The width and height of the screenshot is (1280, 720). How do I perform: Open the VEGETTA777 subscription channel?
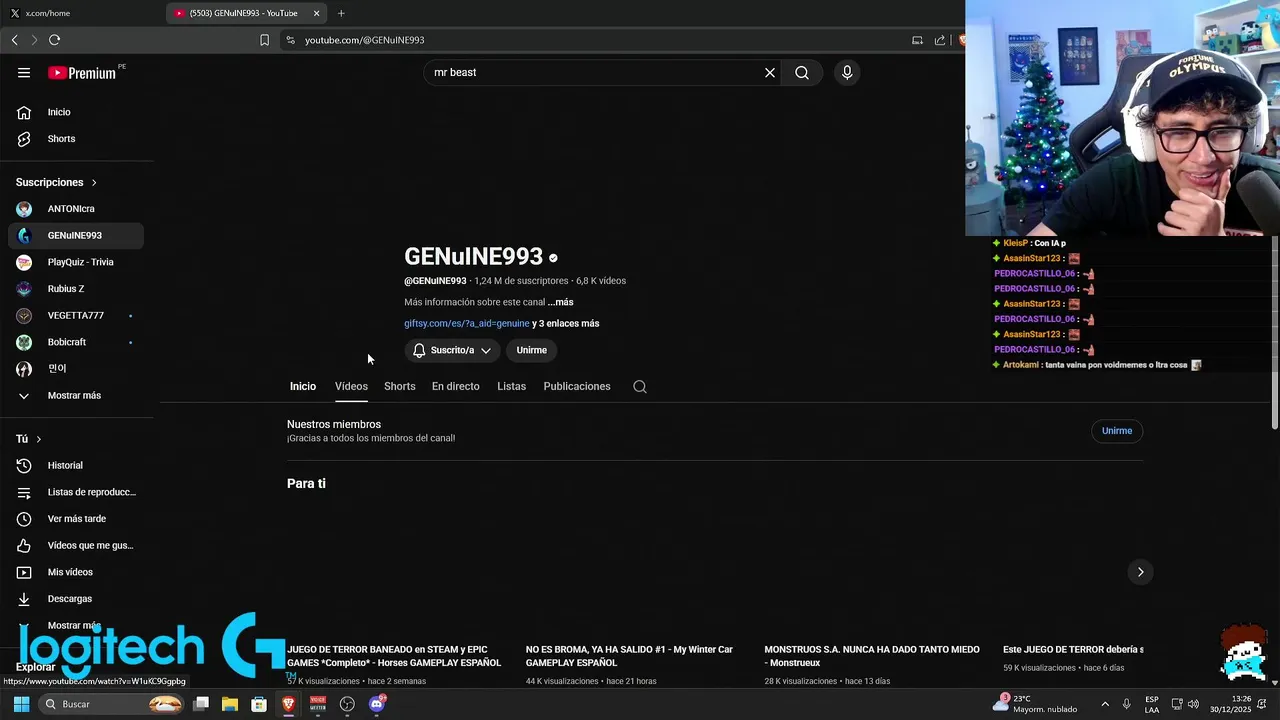pyautogui.click(x=76, y=316)
